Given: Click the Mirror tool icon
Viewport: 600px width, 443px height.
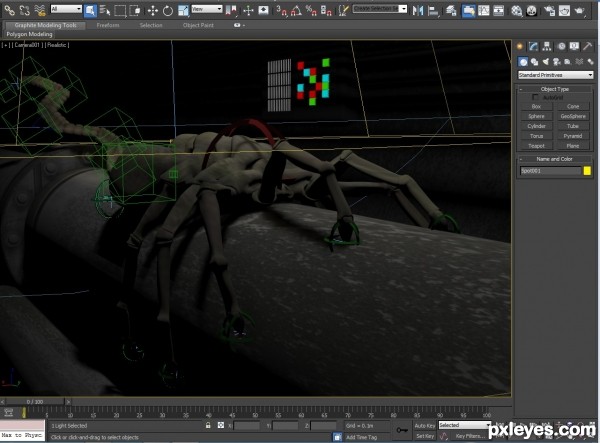Looking at the screenshot, I should pos(418,10).
